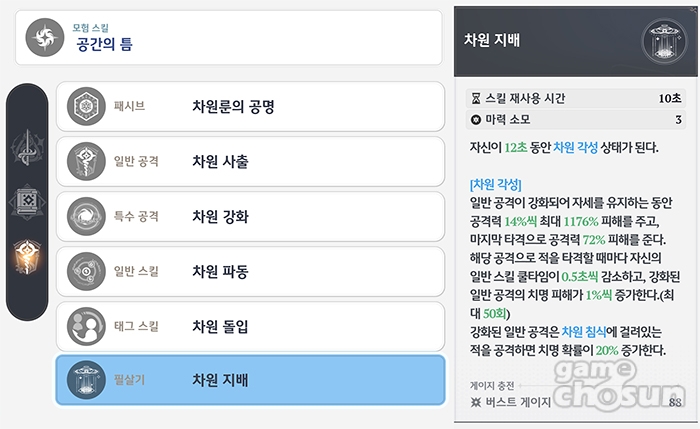Select the glowing staff icon in sidebar

pos(27,256)
